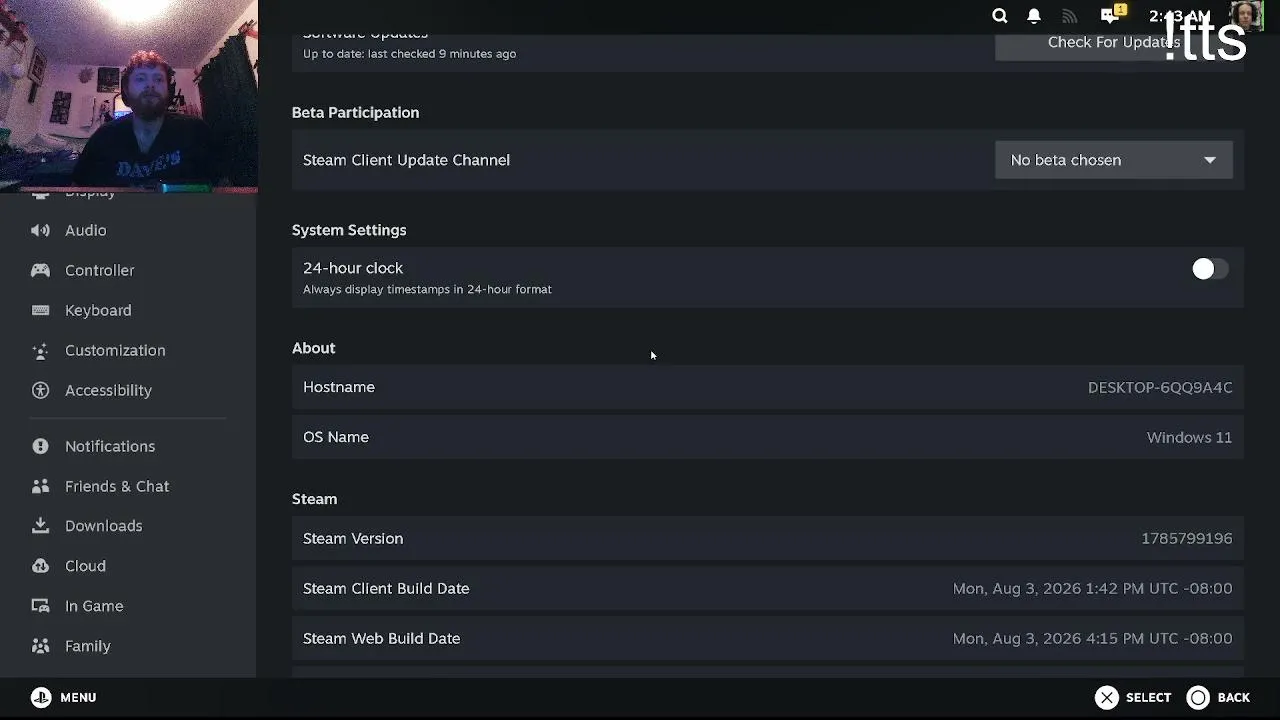Open the Audio settings speaker icon
The height and width of the screenshot is (720, 1280).
(x=40, y=230)
